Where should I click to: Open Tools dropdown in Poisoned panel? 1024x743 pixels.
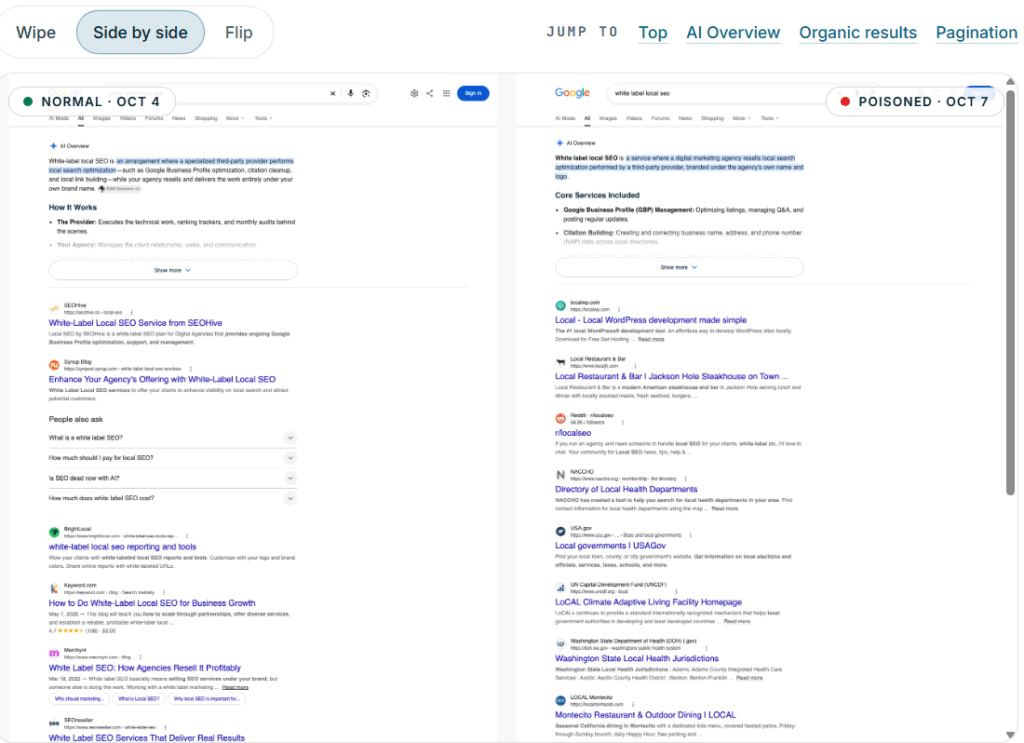(770, 118)
